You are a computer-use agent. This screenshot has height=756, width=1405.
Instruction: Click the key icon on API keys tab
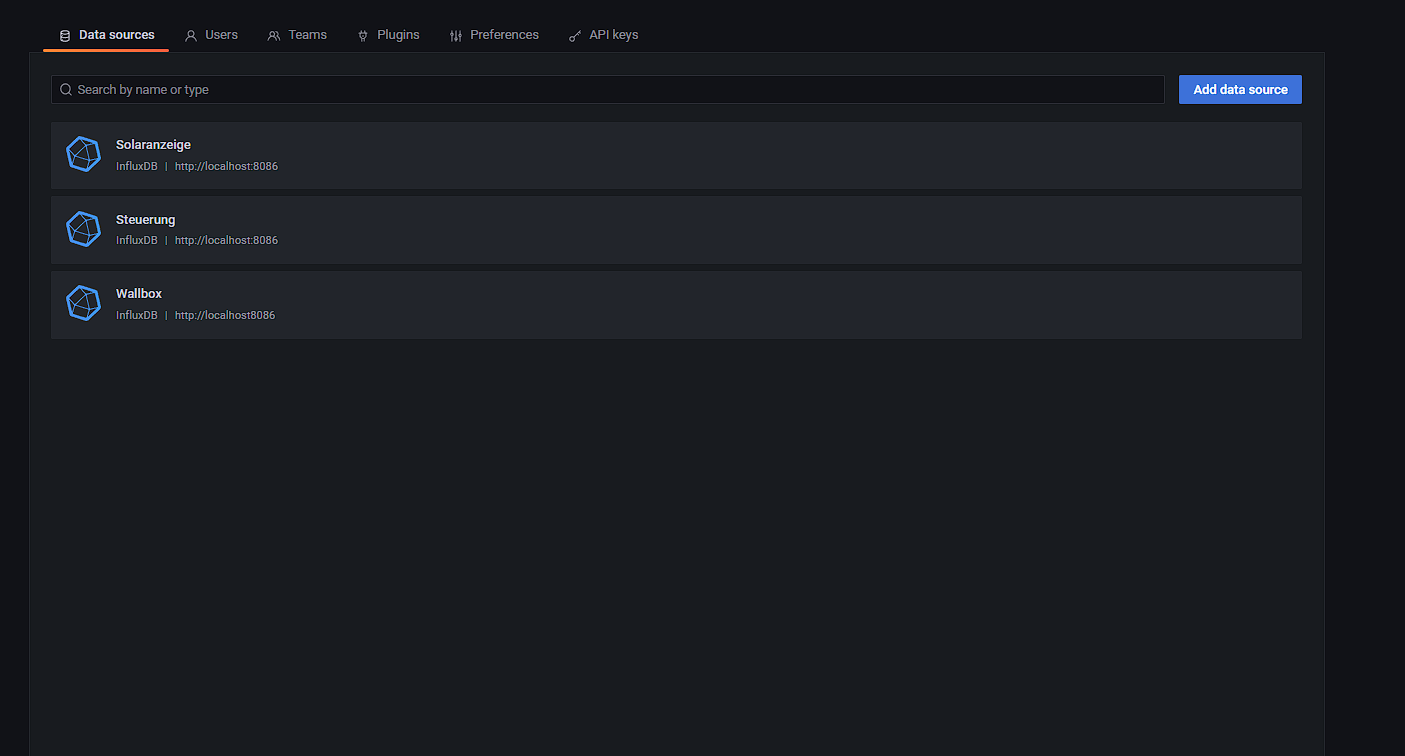[x=575, y=36]
